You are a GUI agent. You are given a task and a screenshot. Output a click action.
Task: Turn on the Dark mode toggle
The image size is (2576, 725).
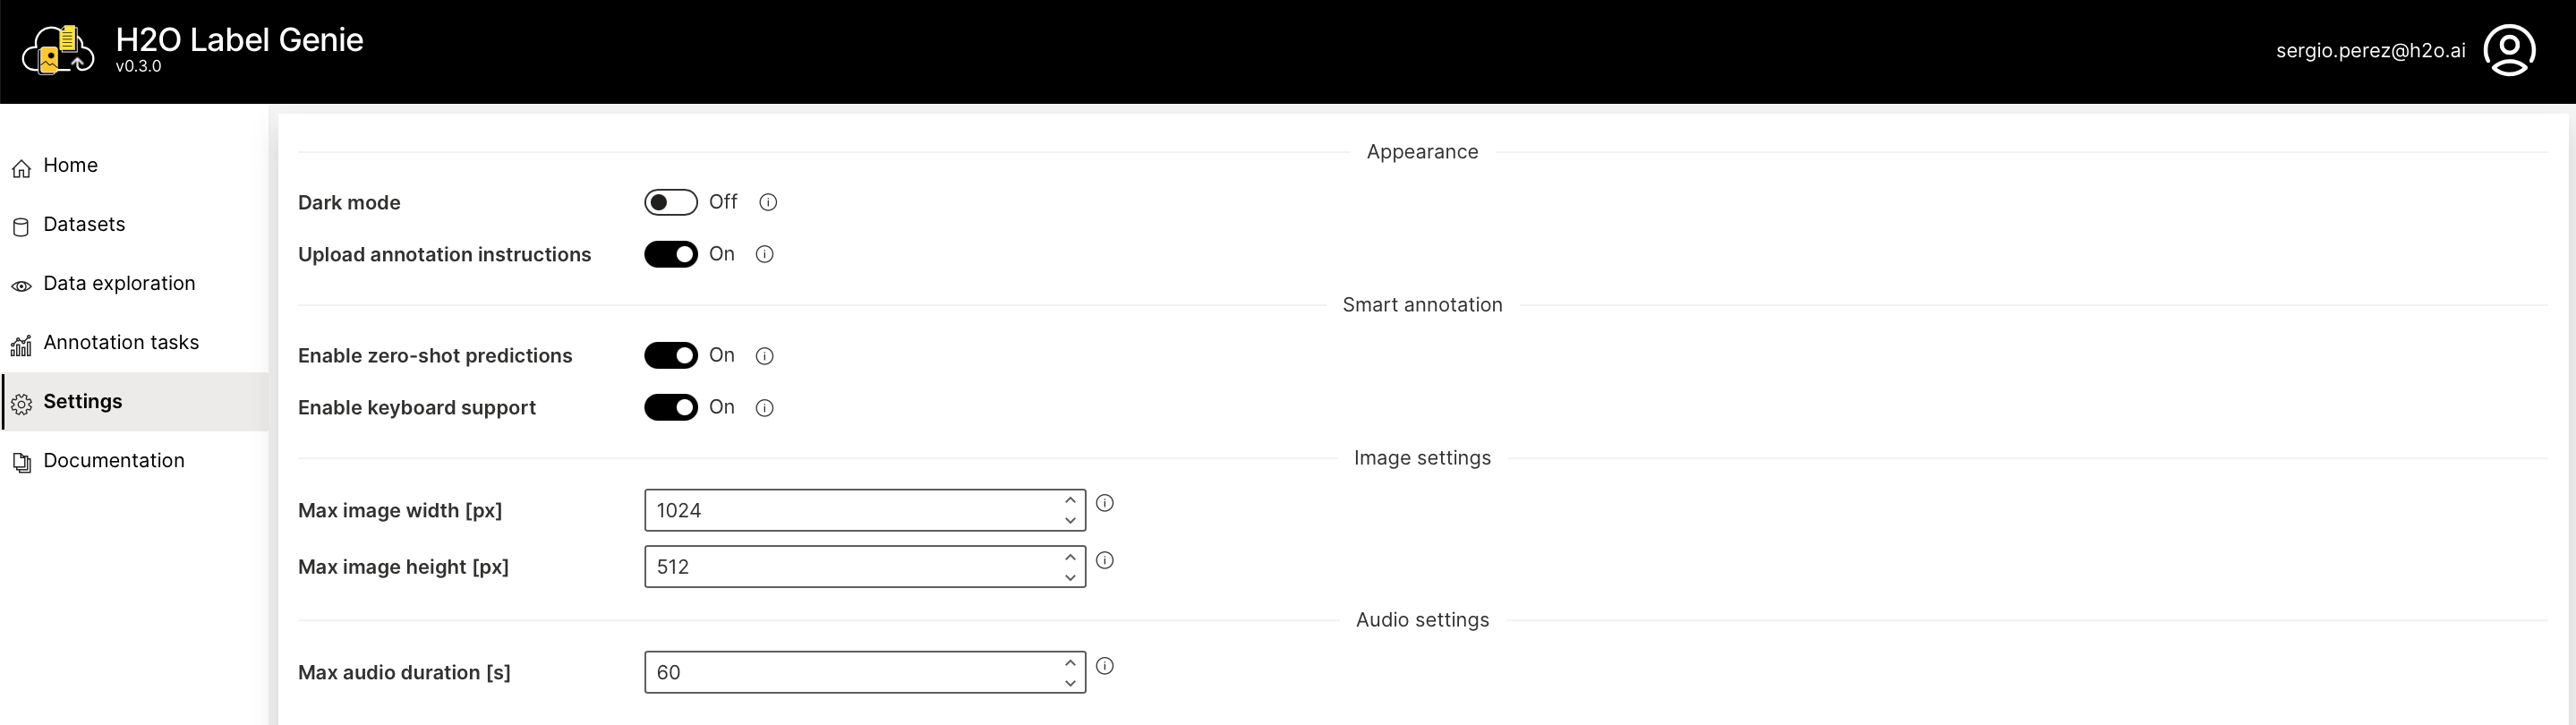click(670, 202)
